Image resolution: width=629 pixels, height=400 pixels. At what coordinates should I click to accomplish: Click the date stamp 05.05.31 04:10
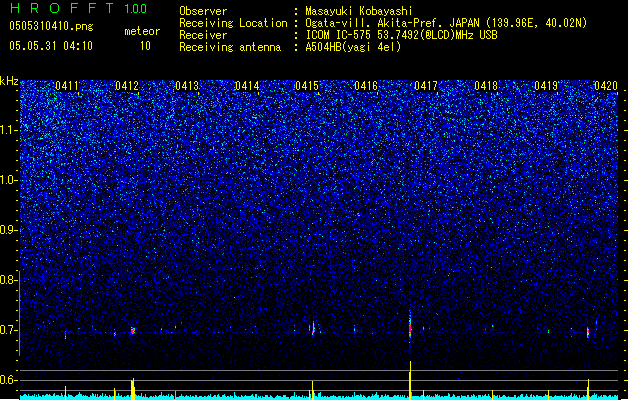point(51,46)
